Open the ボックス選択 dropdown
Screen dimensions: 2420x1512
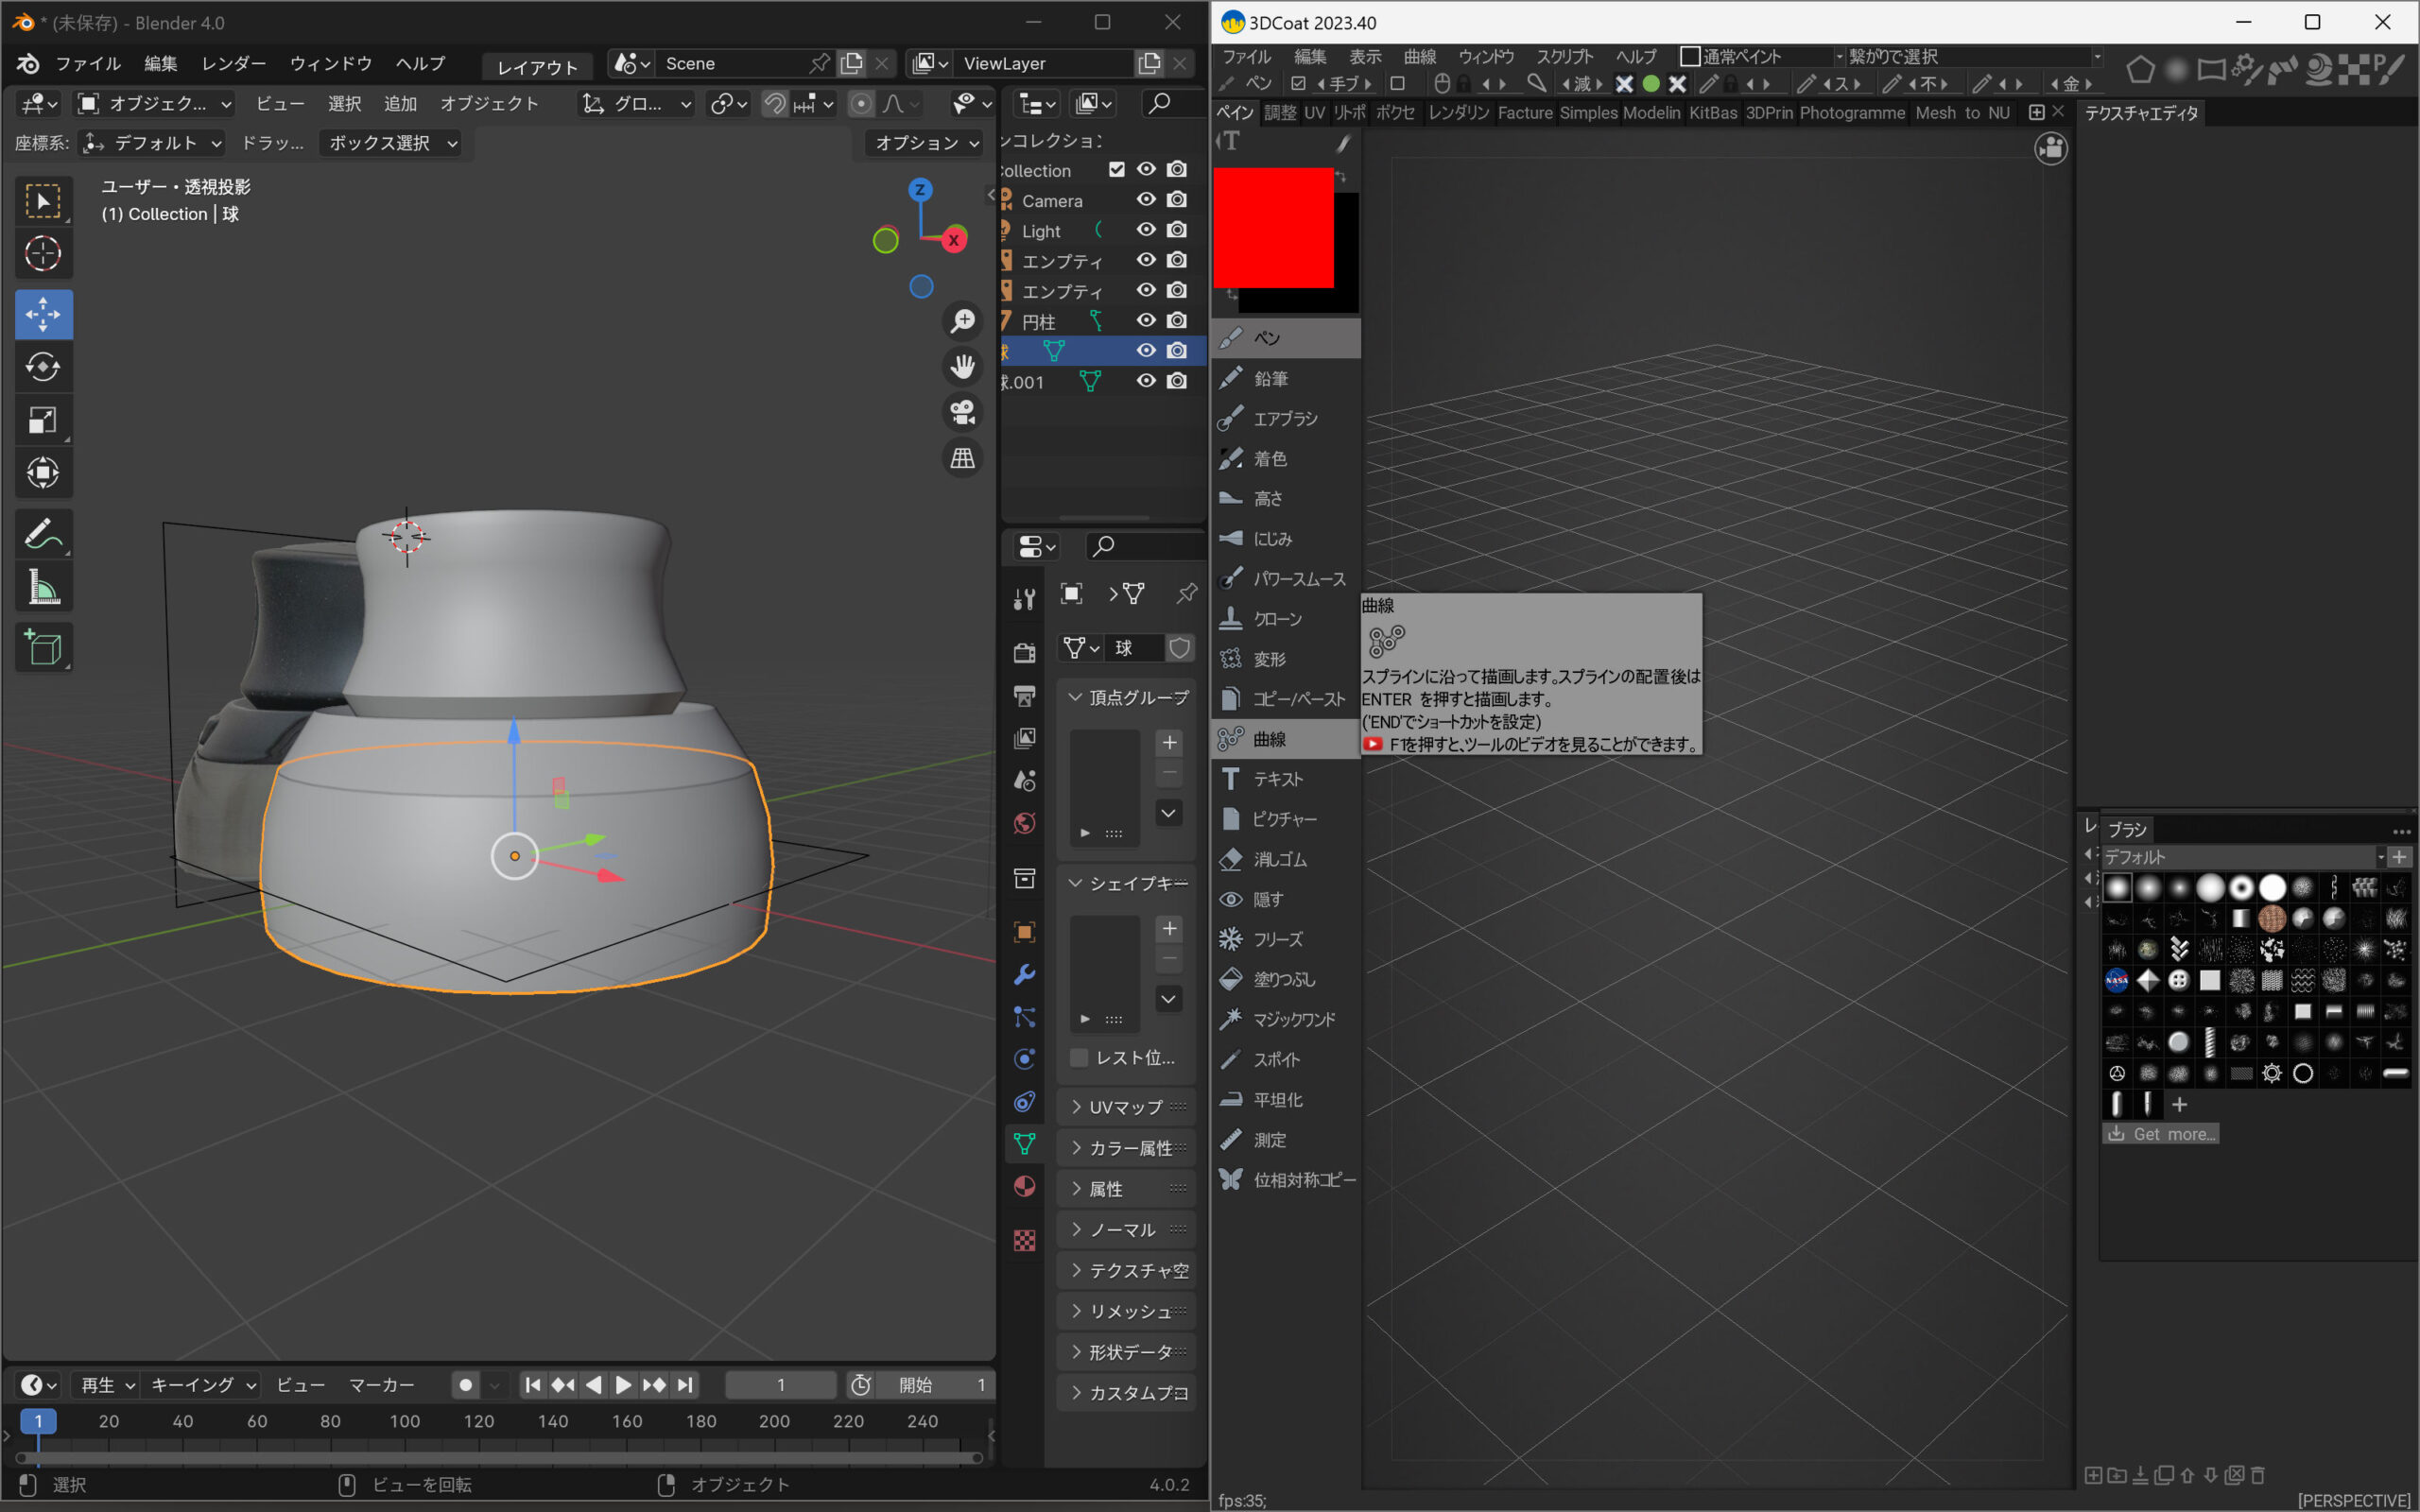coord(392,143)
